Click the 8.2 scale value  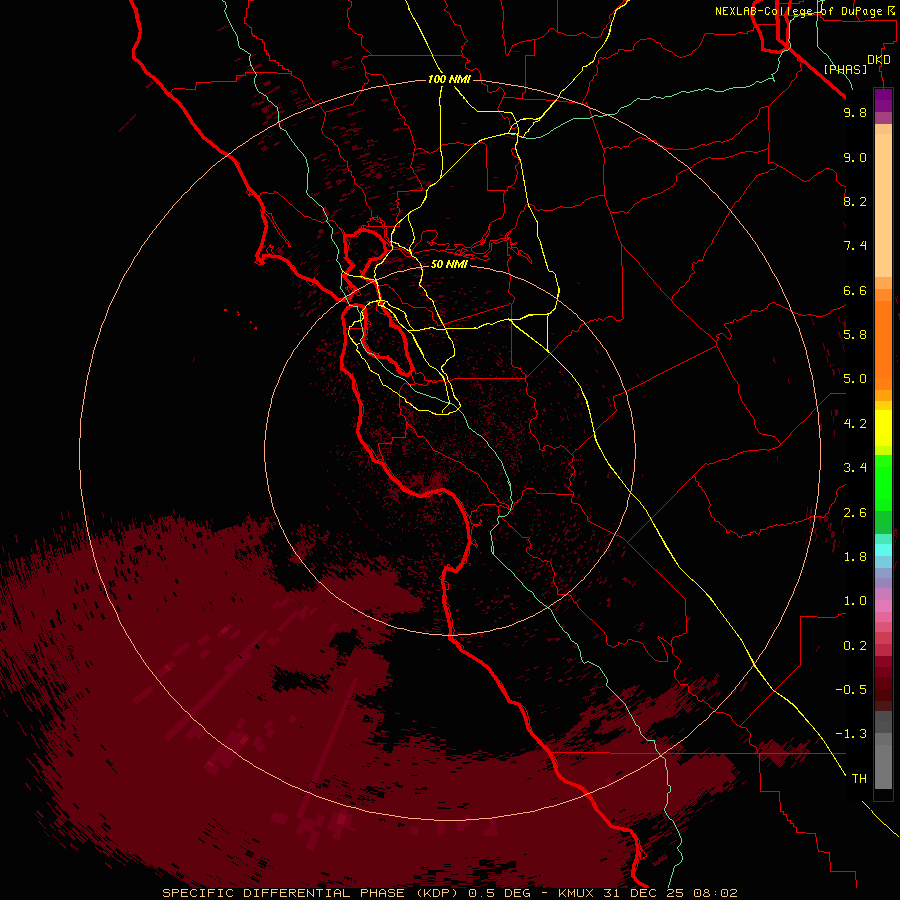[x=855, y=201]
